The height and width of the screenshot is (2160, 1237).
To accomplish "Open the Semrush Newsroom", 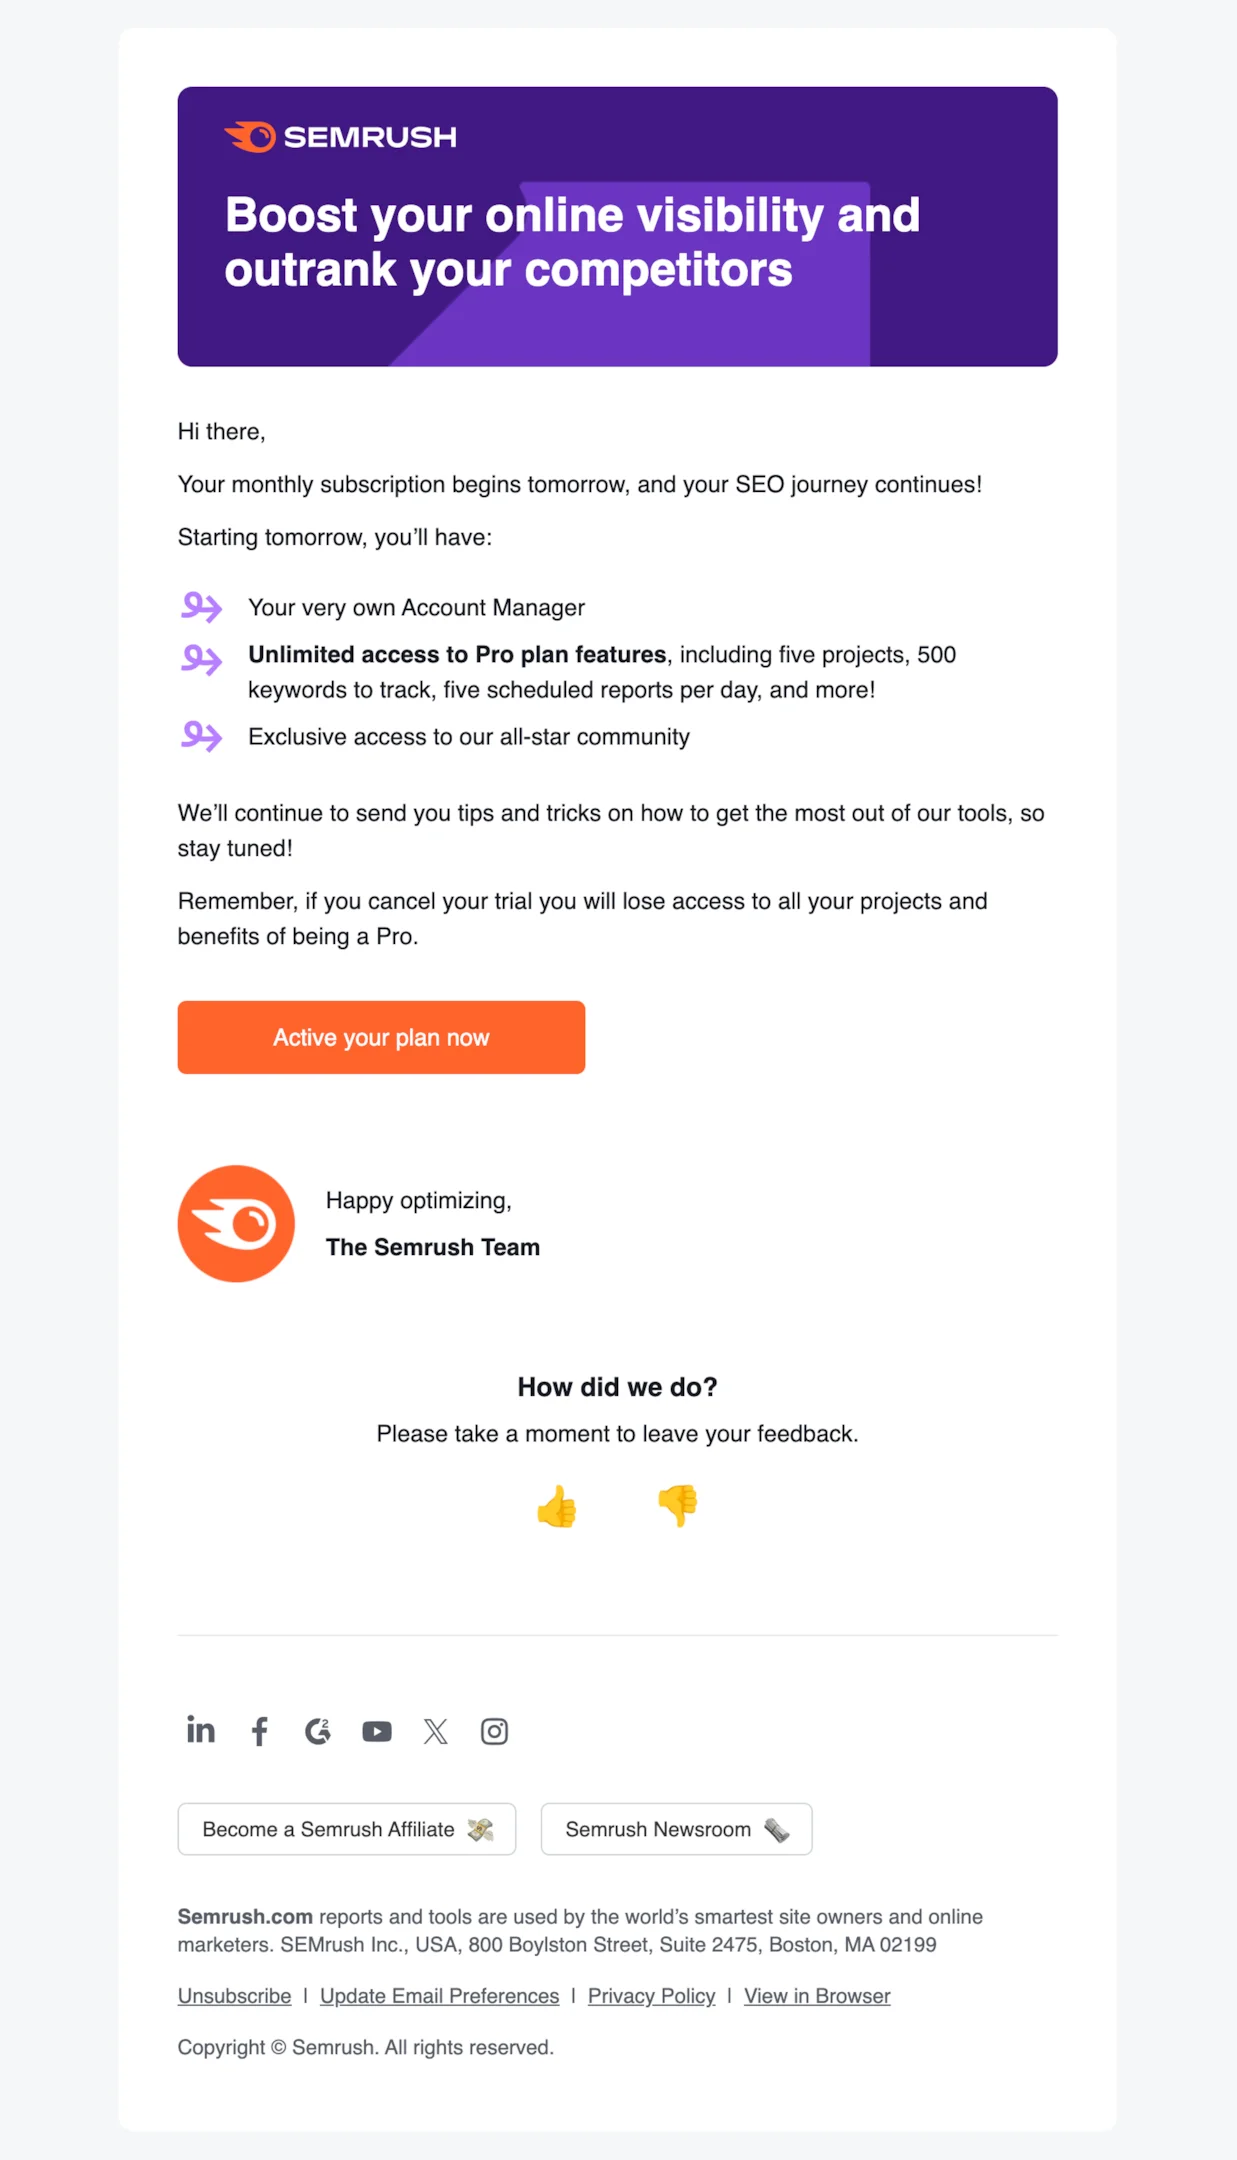I will [x=676, y=1829].
